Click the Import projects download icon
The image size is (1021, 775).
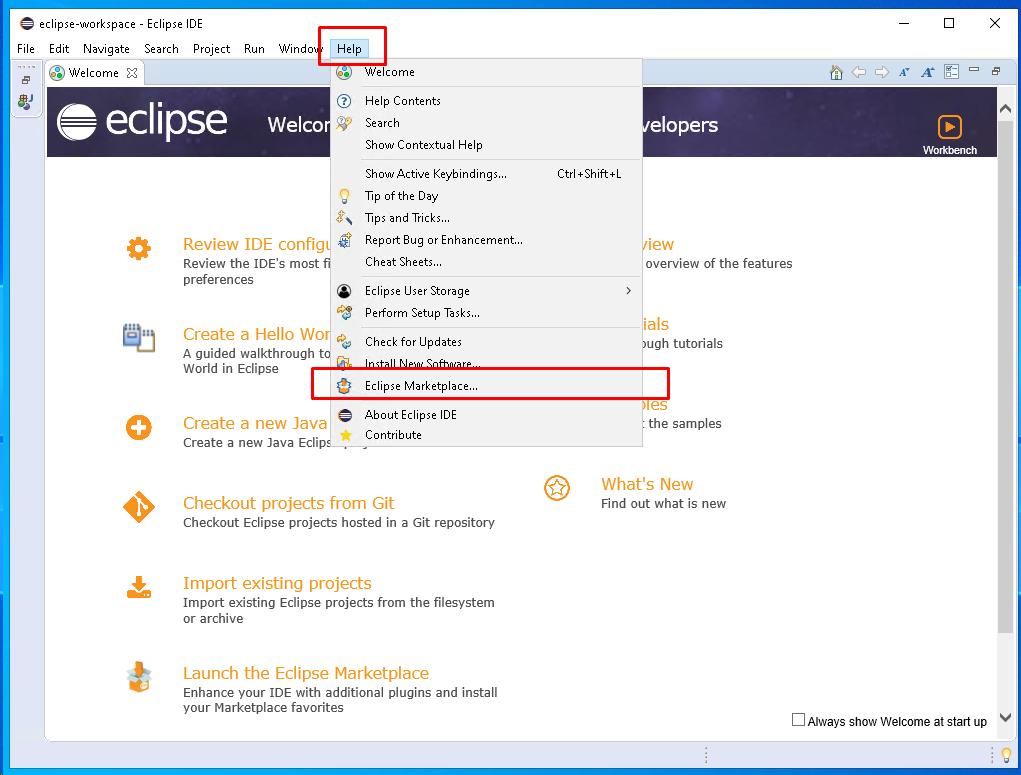pos(139,587)
